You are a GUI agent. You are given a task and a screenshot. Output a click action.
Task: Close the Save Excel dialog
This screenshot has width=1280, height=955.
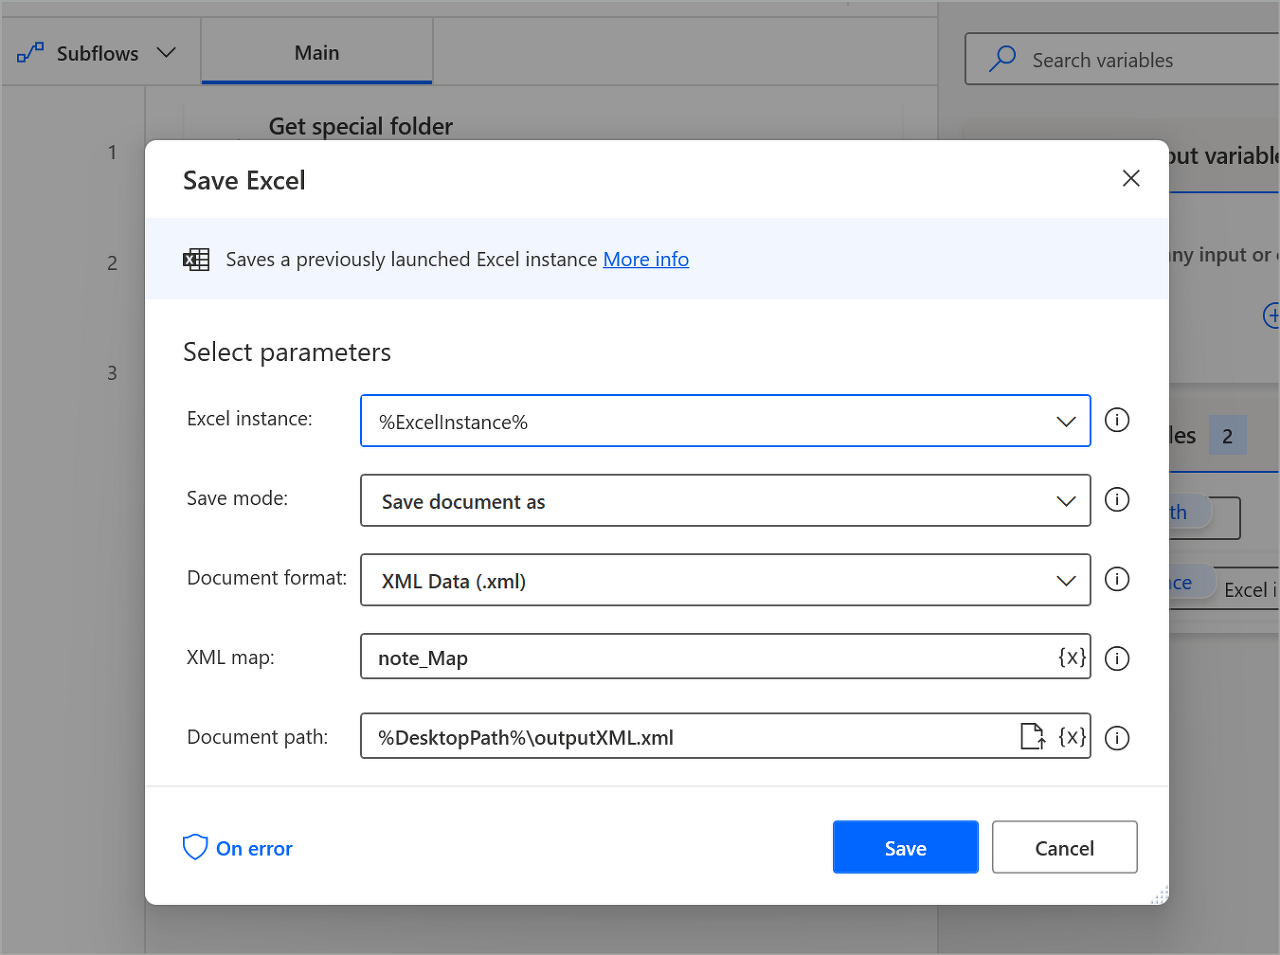(1131, 178)
